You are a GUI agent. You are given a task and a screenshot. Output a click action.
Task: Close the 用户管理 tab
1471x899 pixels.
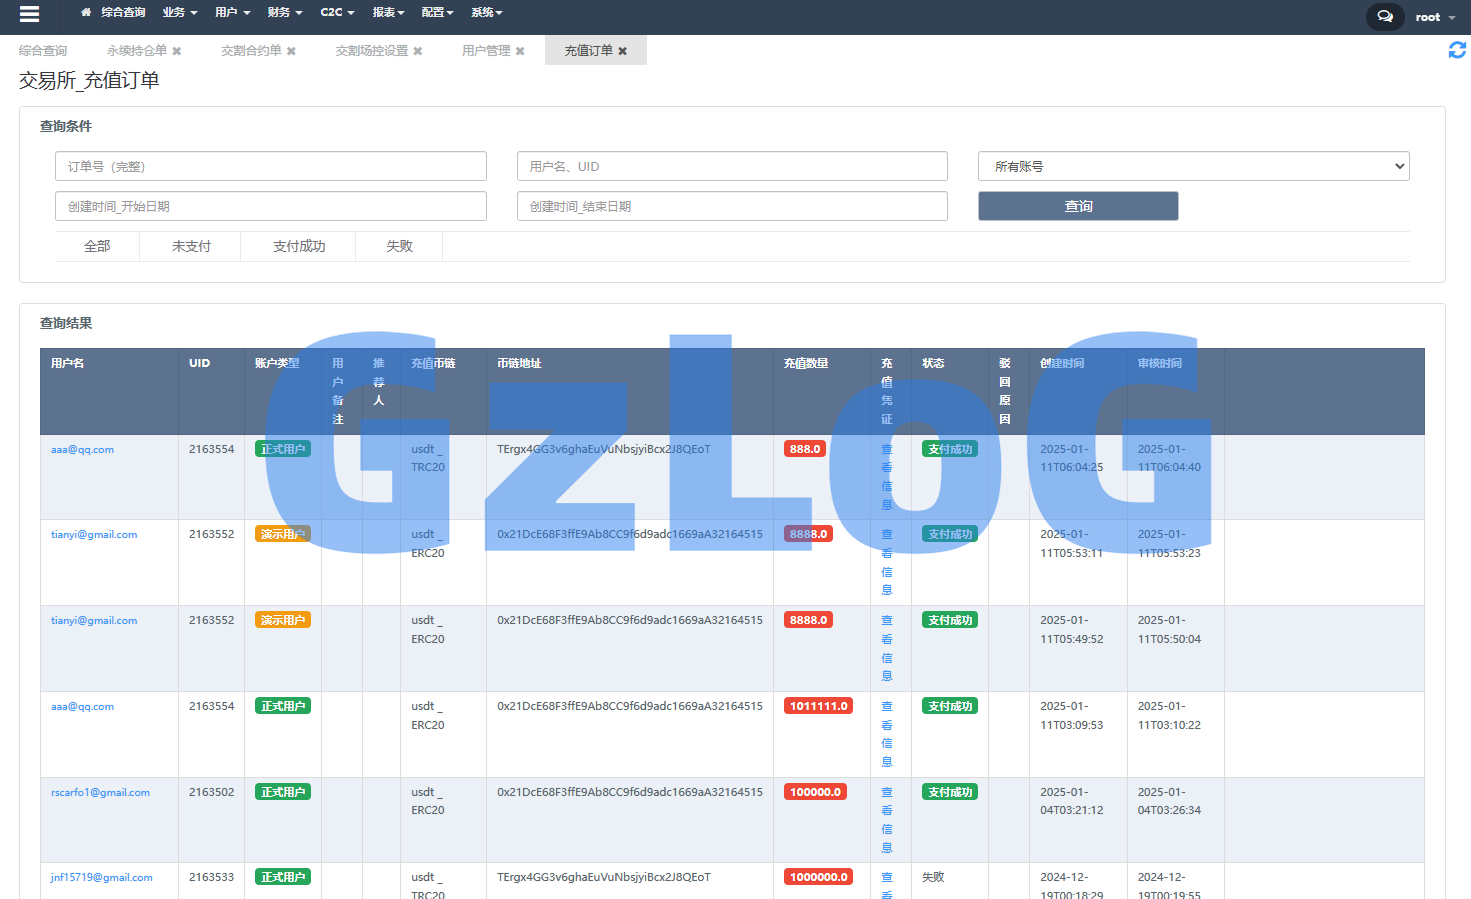[520, 51]
